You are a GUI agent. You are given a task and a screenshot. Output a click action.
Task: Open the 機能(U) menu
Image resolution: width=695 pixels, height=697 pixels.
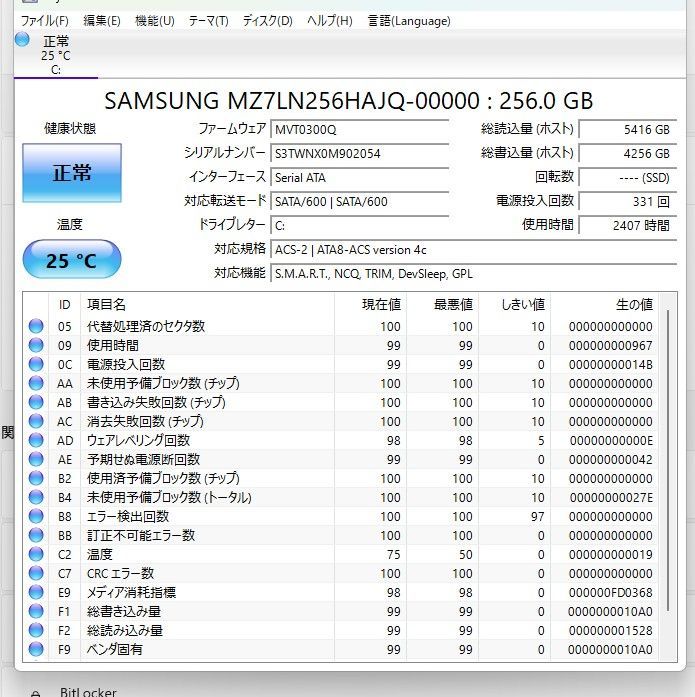coord(154,21)
